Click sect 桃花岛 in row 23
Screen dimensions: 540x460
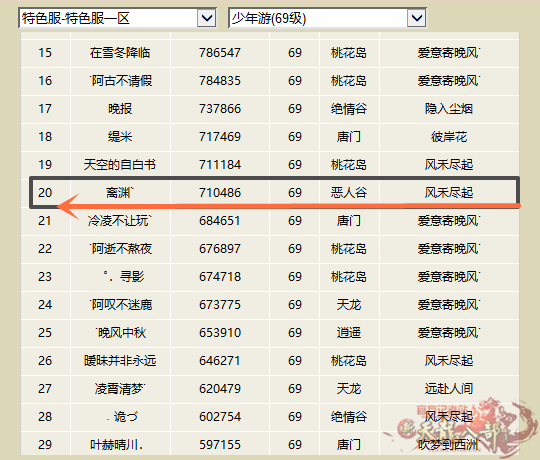[x=349, y=276]
